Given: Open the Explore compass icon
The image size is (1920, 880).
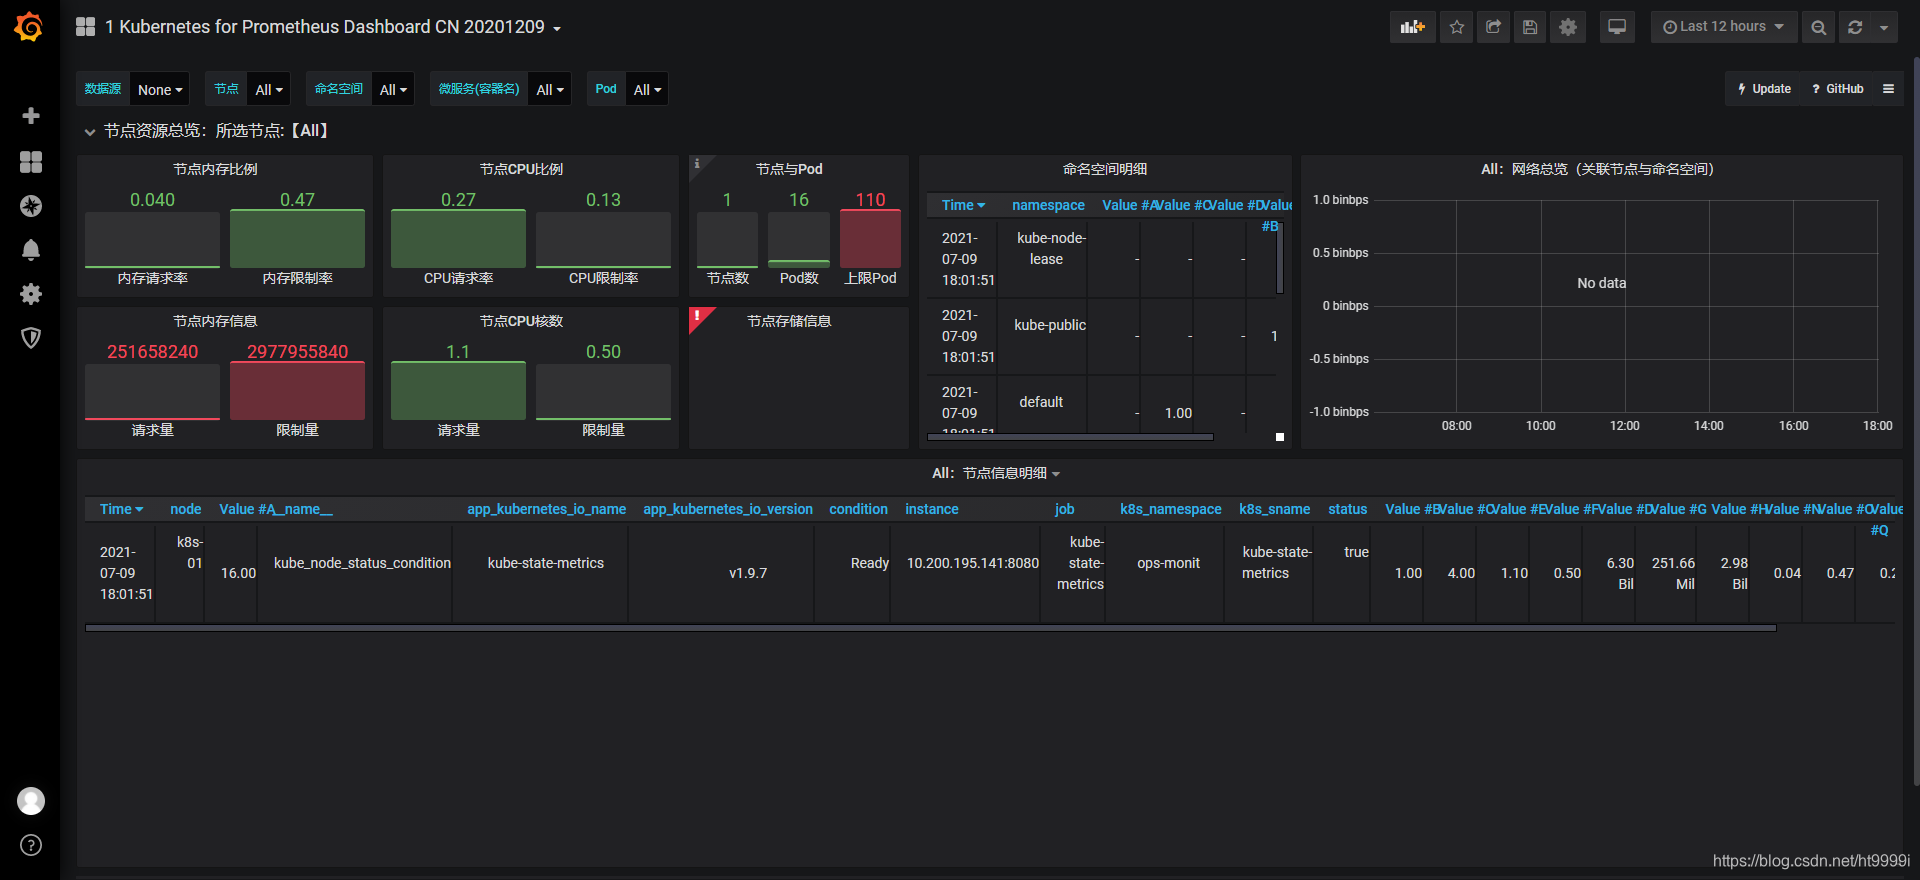Looking at the screenshot, I should point(31,206).
